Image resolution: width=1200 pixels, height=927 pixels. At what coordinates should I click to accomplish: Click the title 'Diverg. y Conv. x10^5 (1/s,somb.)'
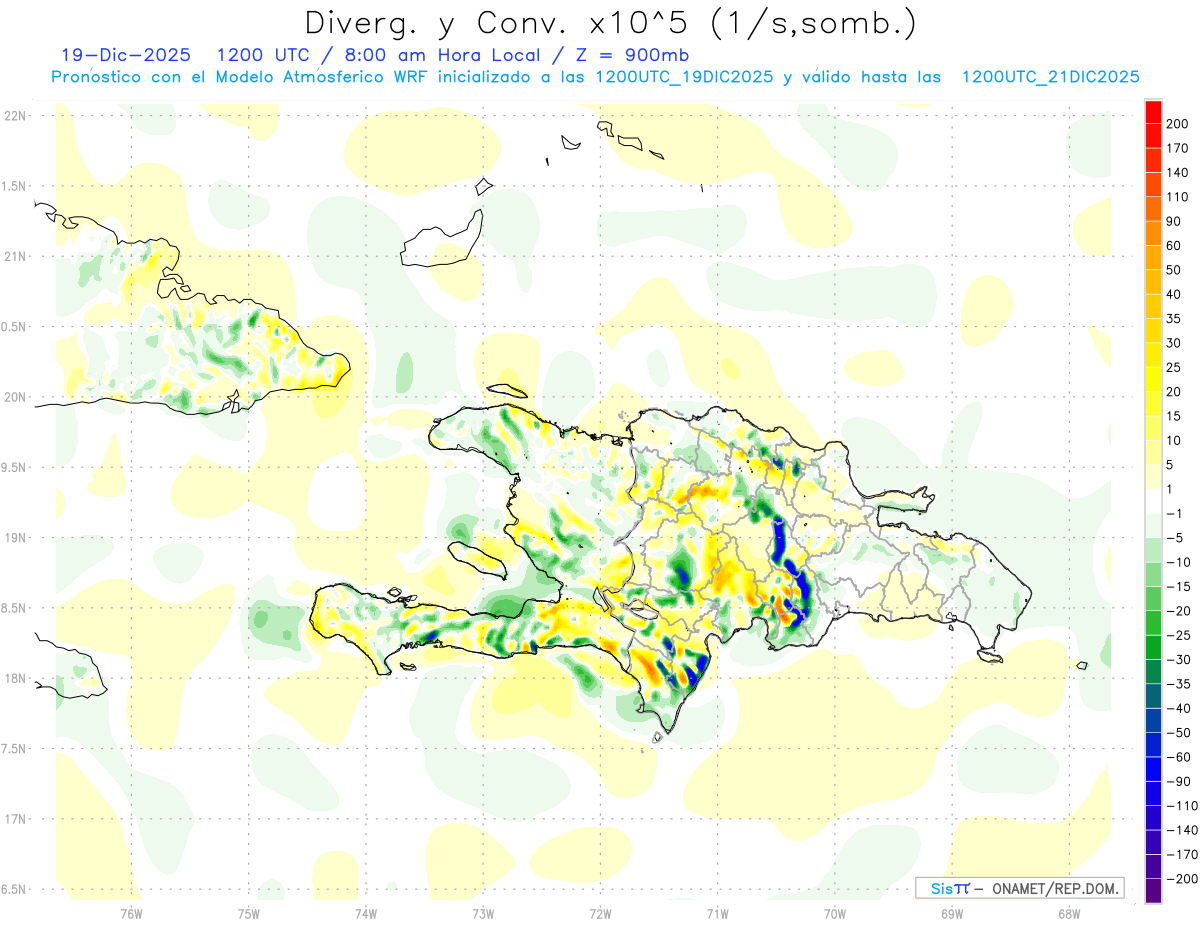coord(609,24)
